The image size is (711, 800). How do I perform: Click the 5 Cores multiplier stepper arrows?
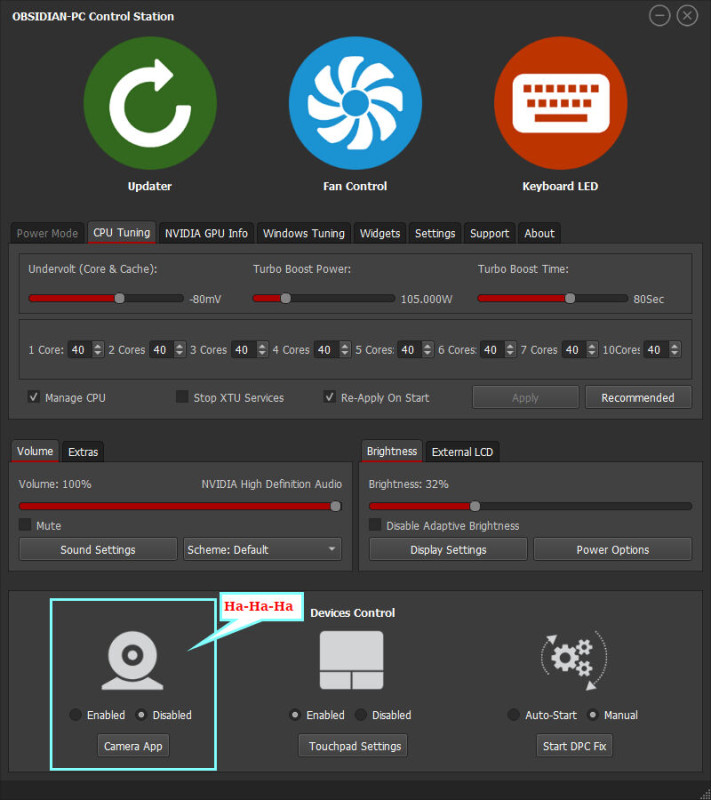coord(427,349)
